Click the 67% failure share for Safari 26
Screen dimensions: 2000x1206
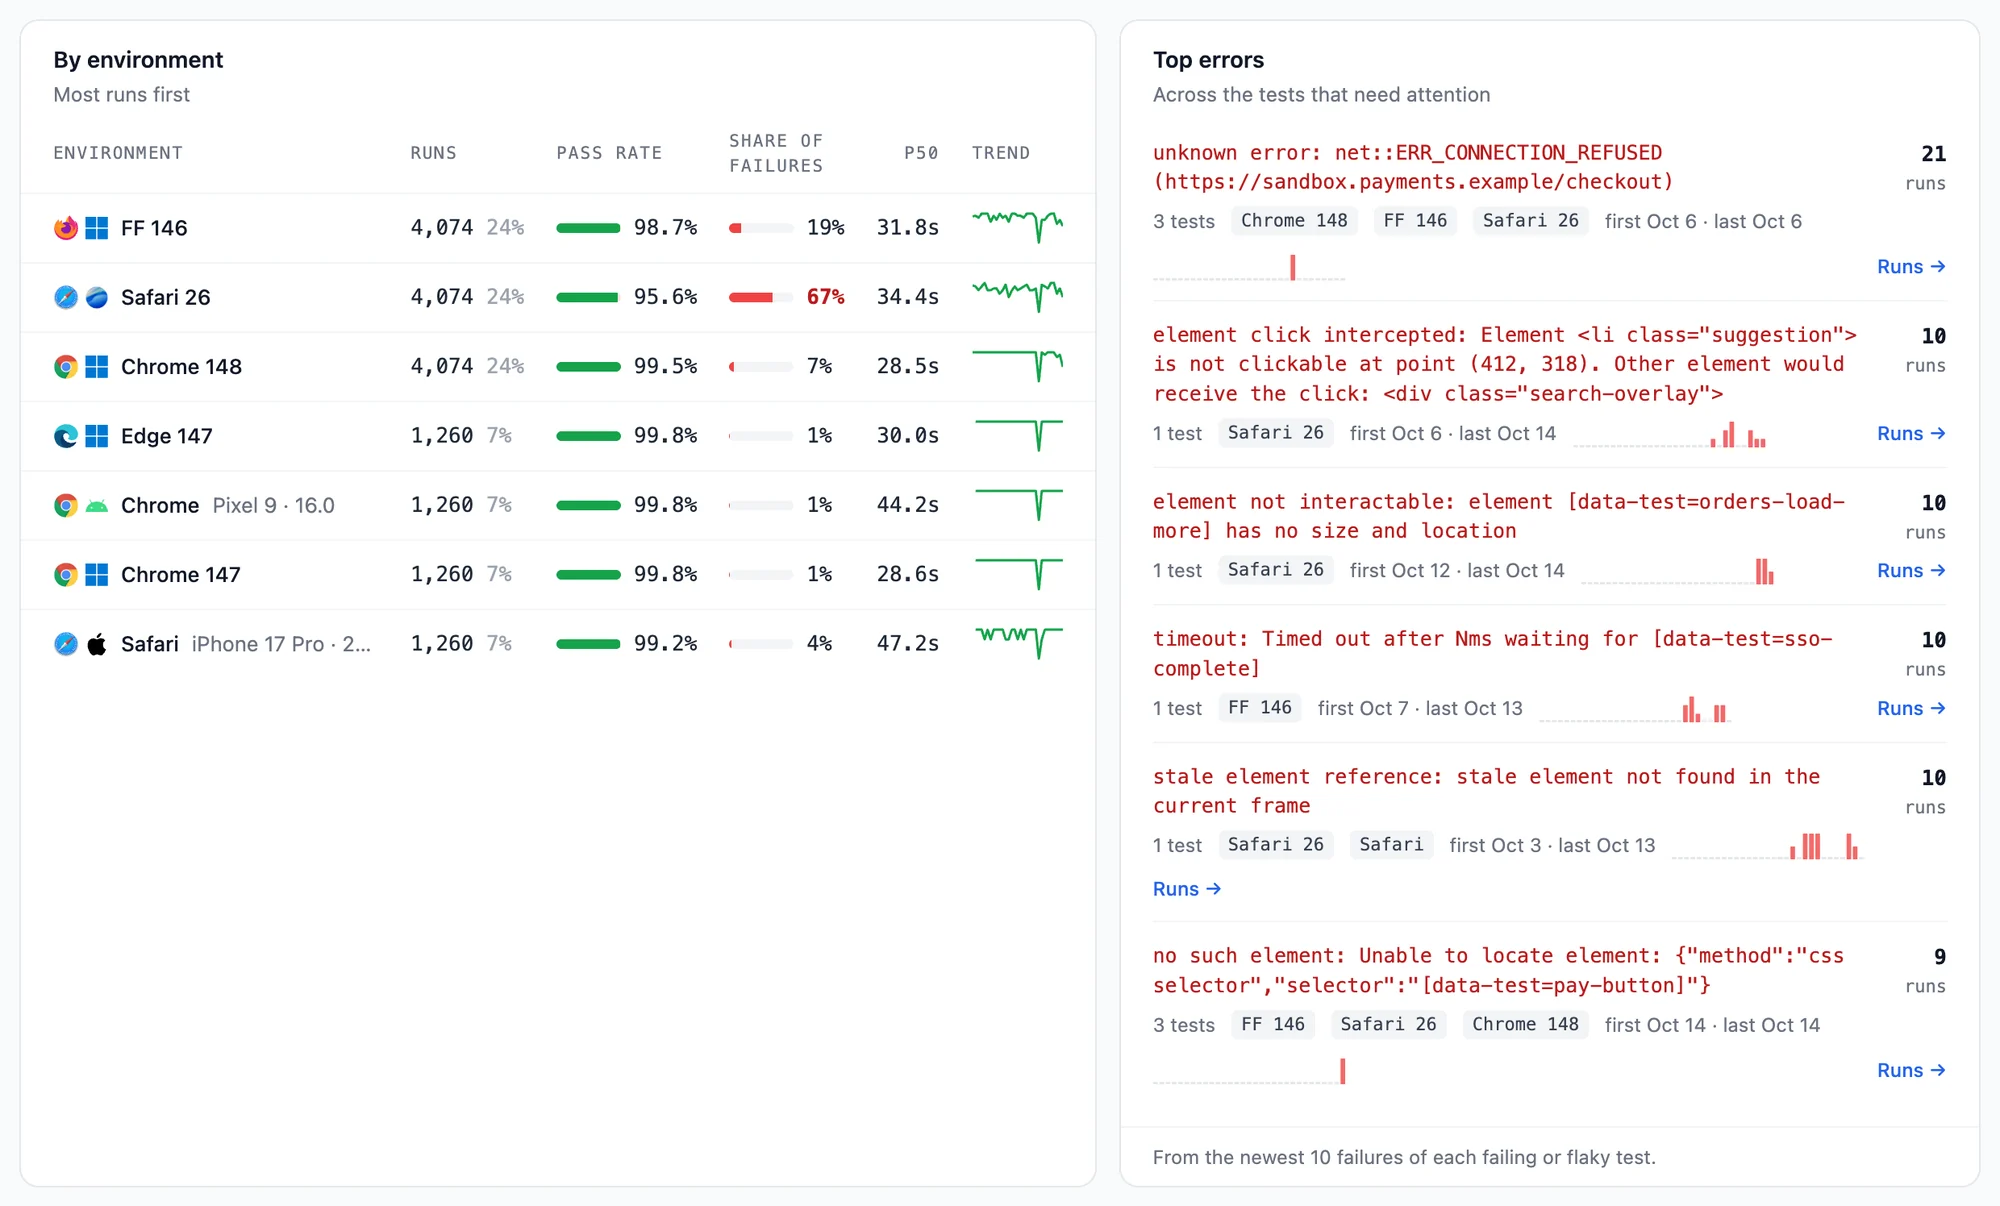pyautogui.click(x=826, y=297)
